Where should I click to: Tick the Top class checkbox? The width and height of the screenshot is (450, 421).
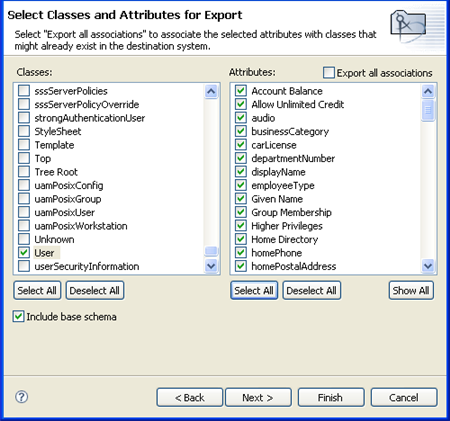[x=24, y=158]
